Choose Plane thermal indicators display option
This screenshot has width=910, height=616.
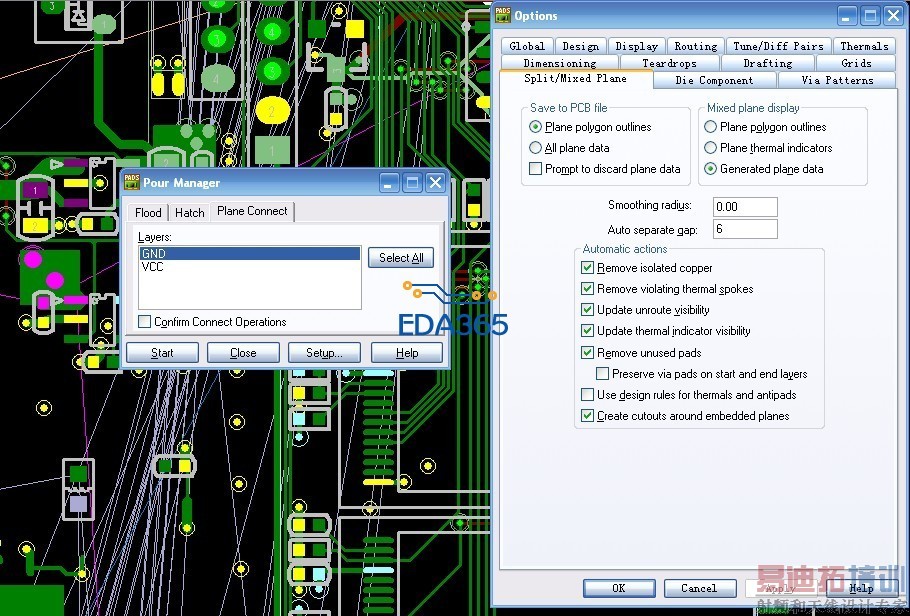(x=711, y=148)
